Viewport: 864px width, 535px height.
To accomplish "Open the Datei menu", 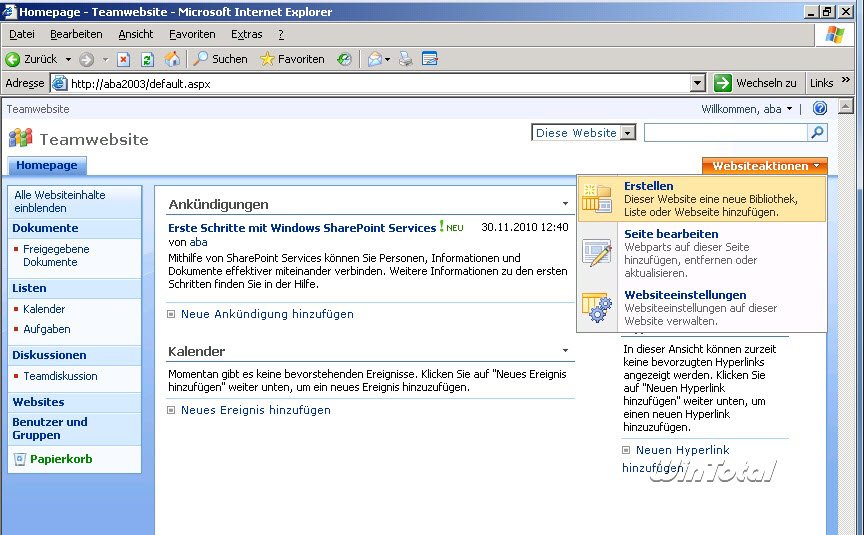I will (21, 34).
